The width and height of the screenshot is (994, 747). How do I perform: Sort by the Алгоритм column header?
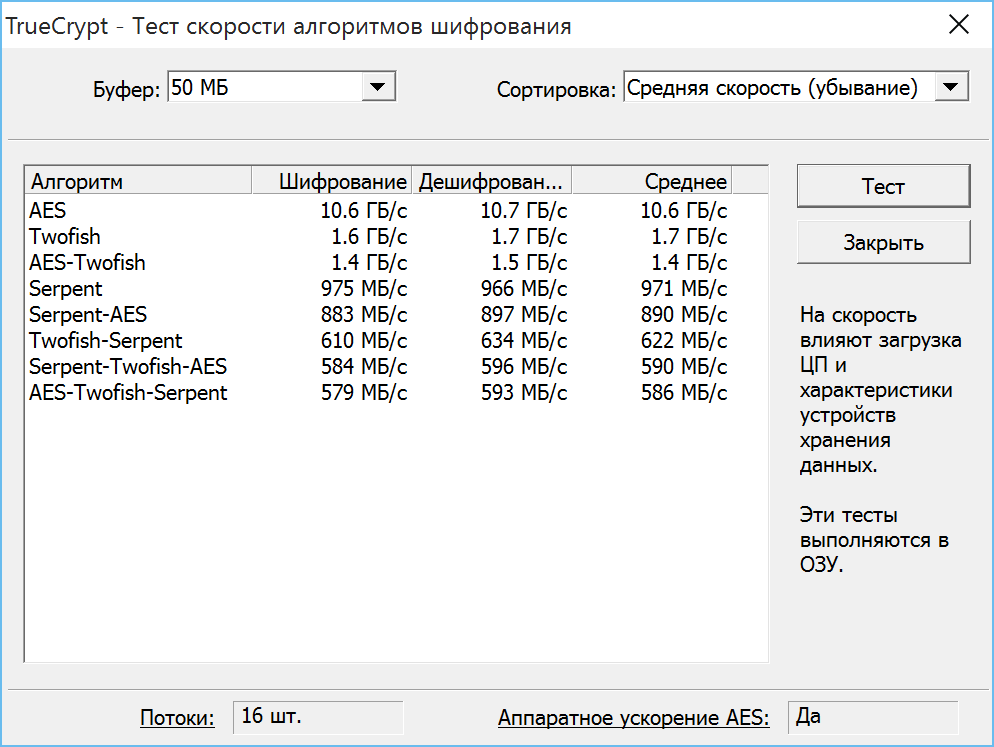point(137,181)
